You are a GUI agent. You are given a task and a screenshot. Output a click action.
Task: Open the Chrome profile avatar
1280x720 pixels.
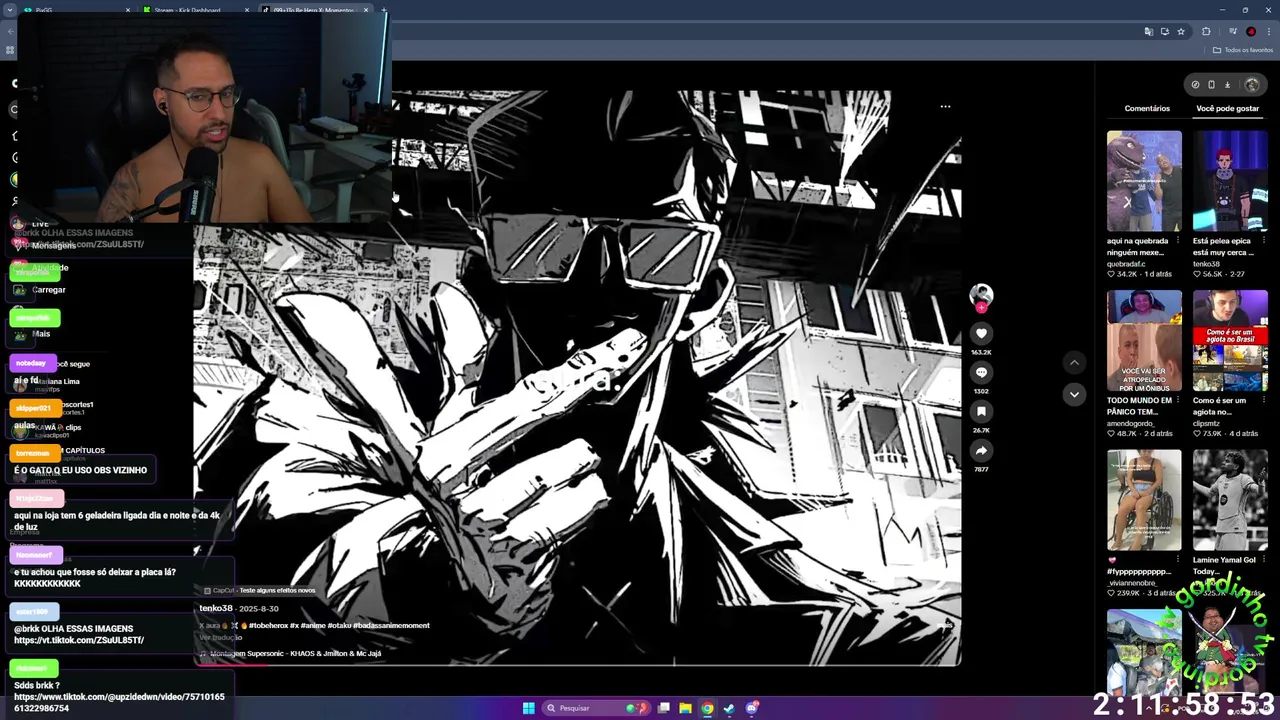click(x=1251, y=31)
